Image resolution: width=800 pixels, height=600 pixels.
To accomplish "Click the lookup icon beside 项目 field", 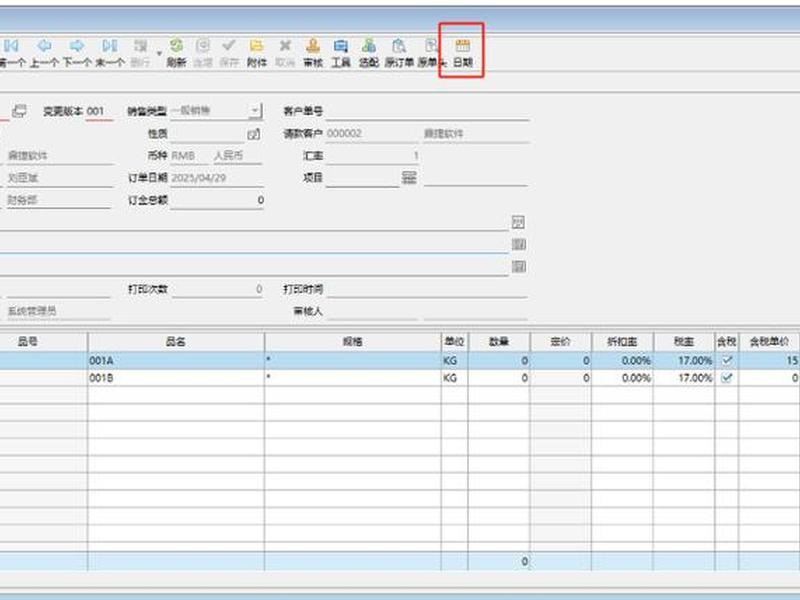I will coord(409,178).
